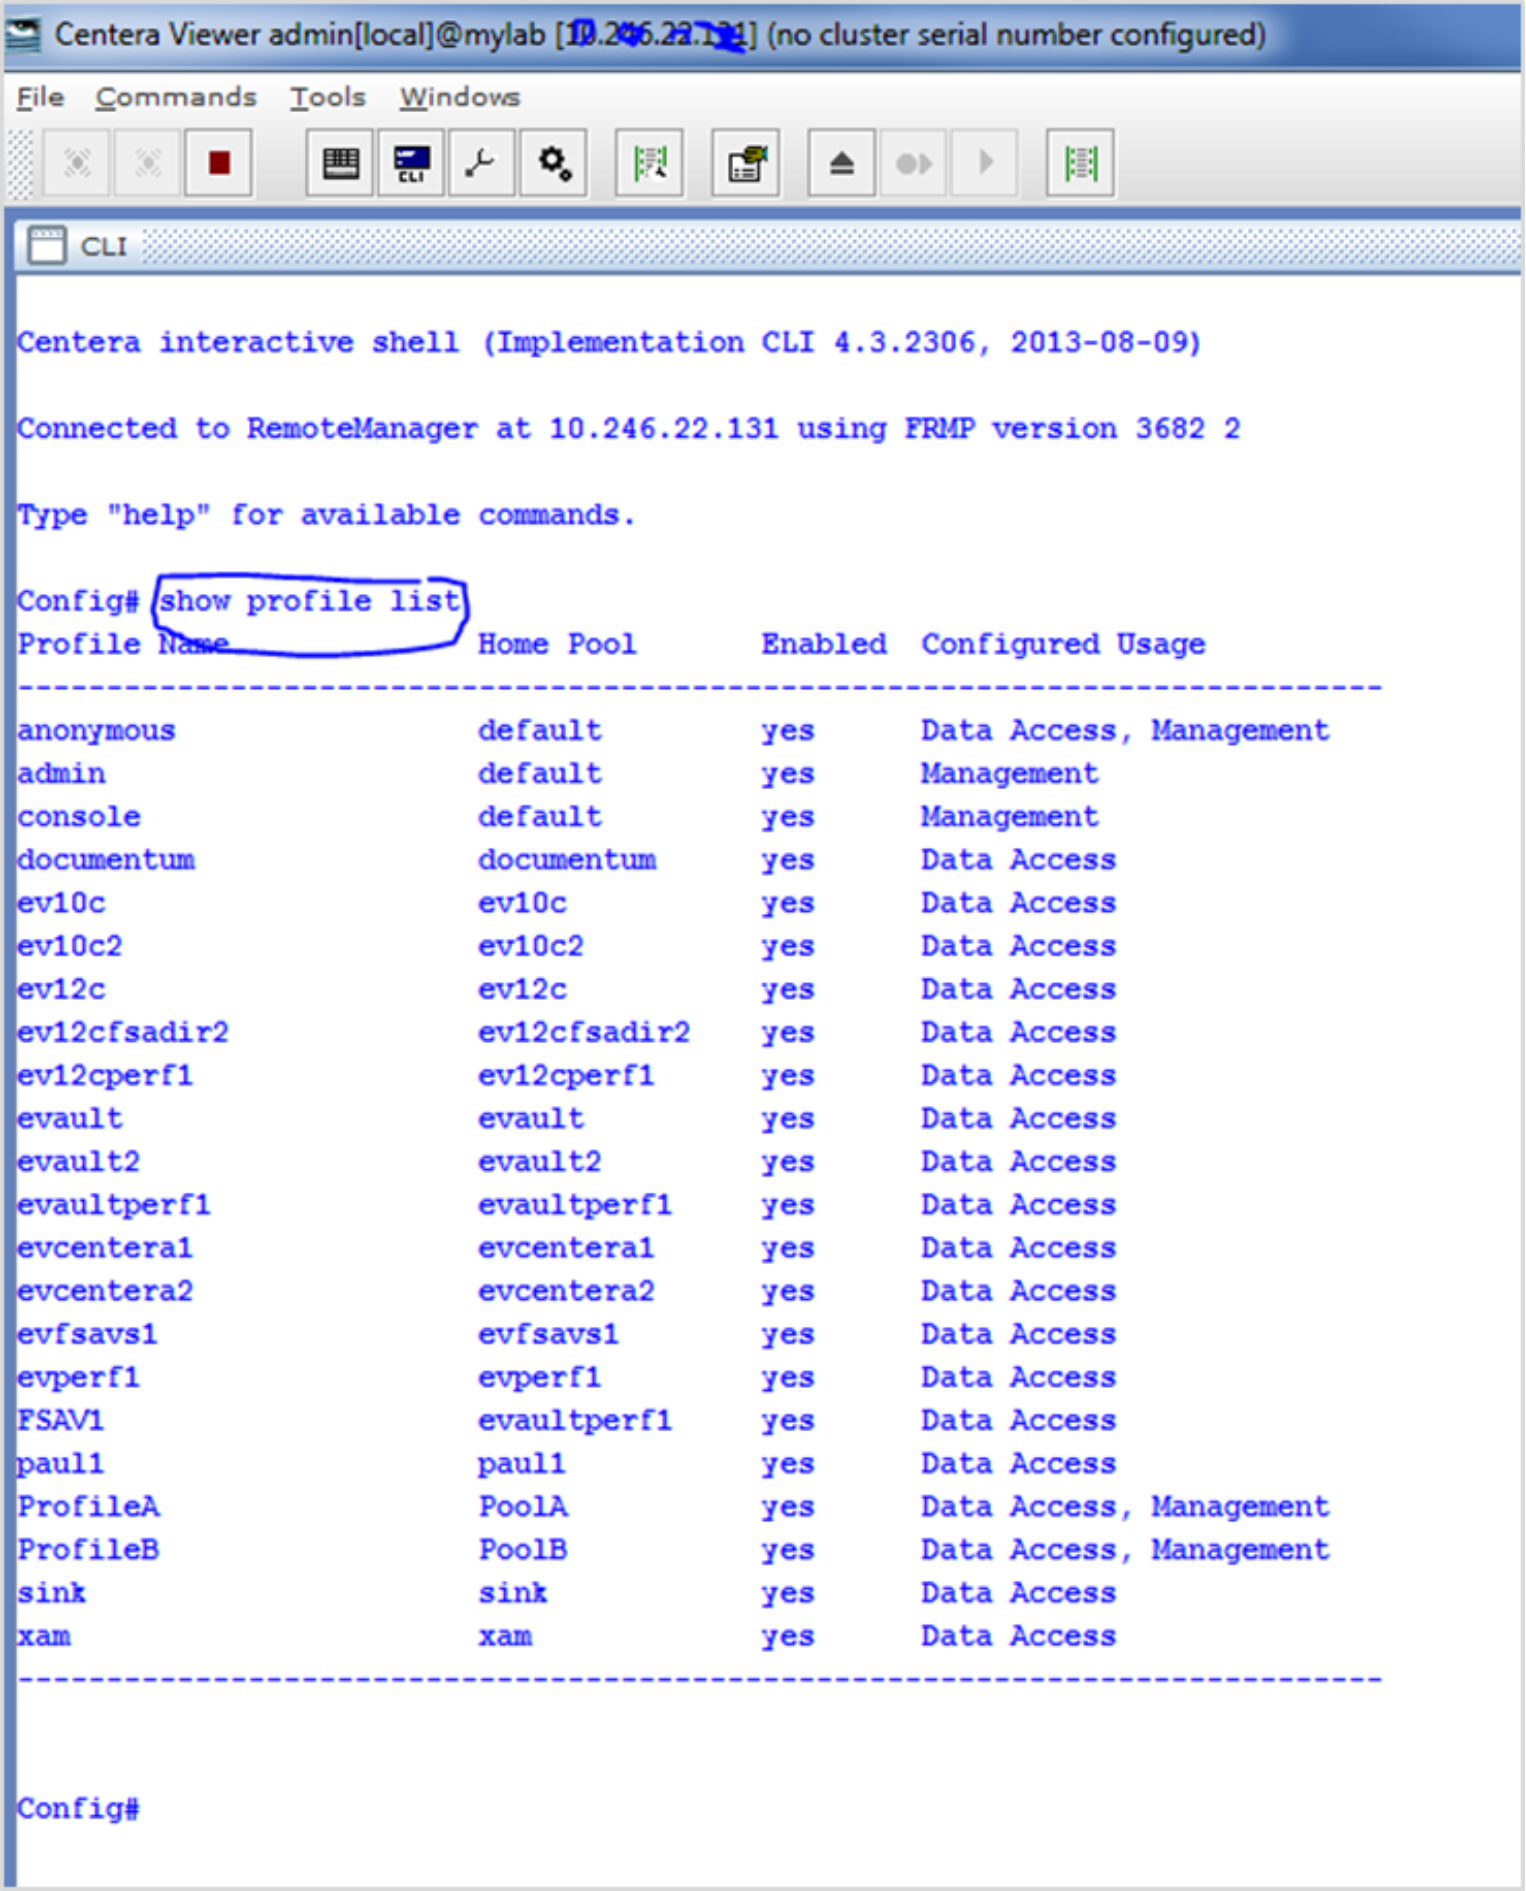Viewport: 1526px width, 1891px height.
Task: Click the CLI panel title bar
Action: click(769, 245)
